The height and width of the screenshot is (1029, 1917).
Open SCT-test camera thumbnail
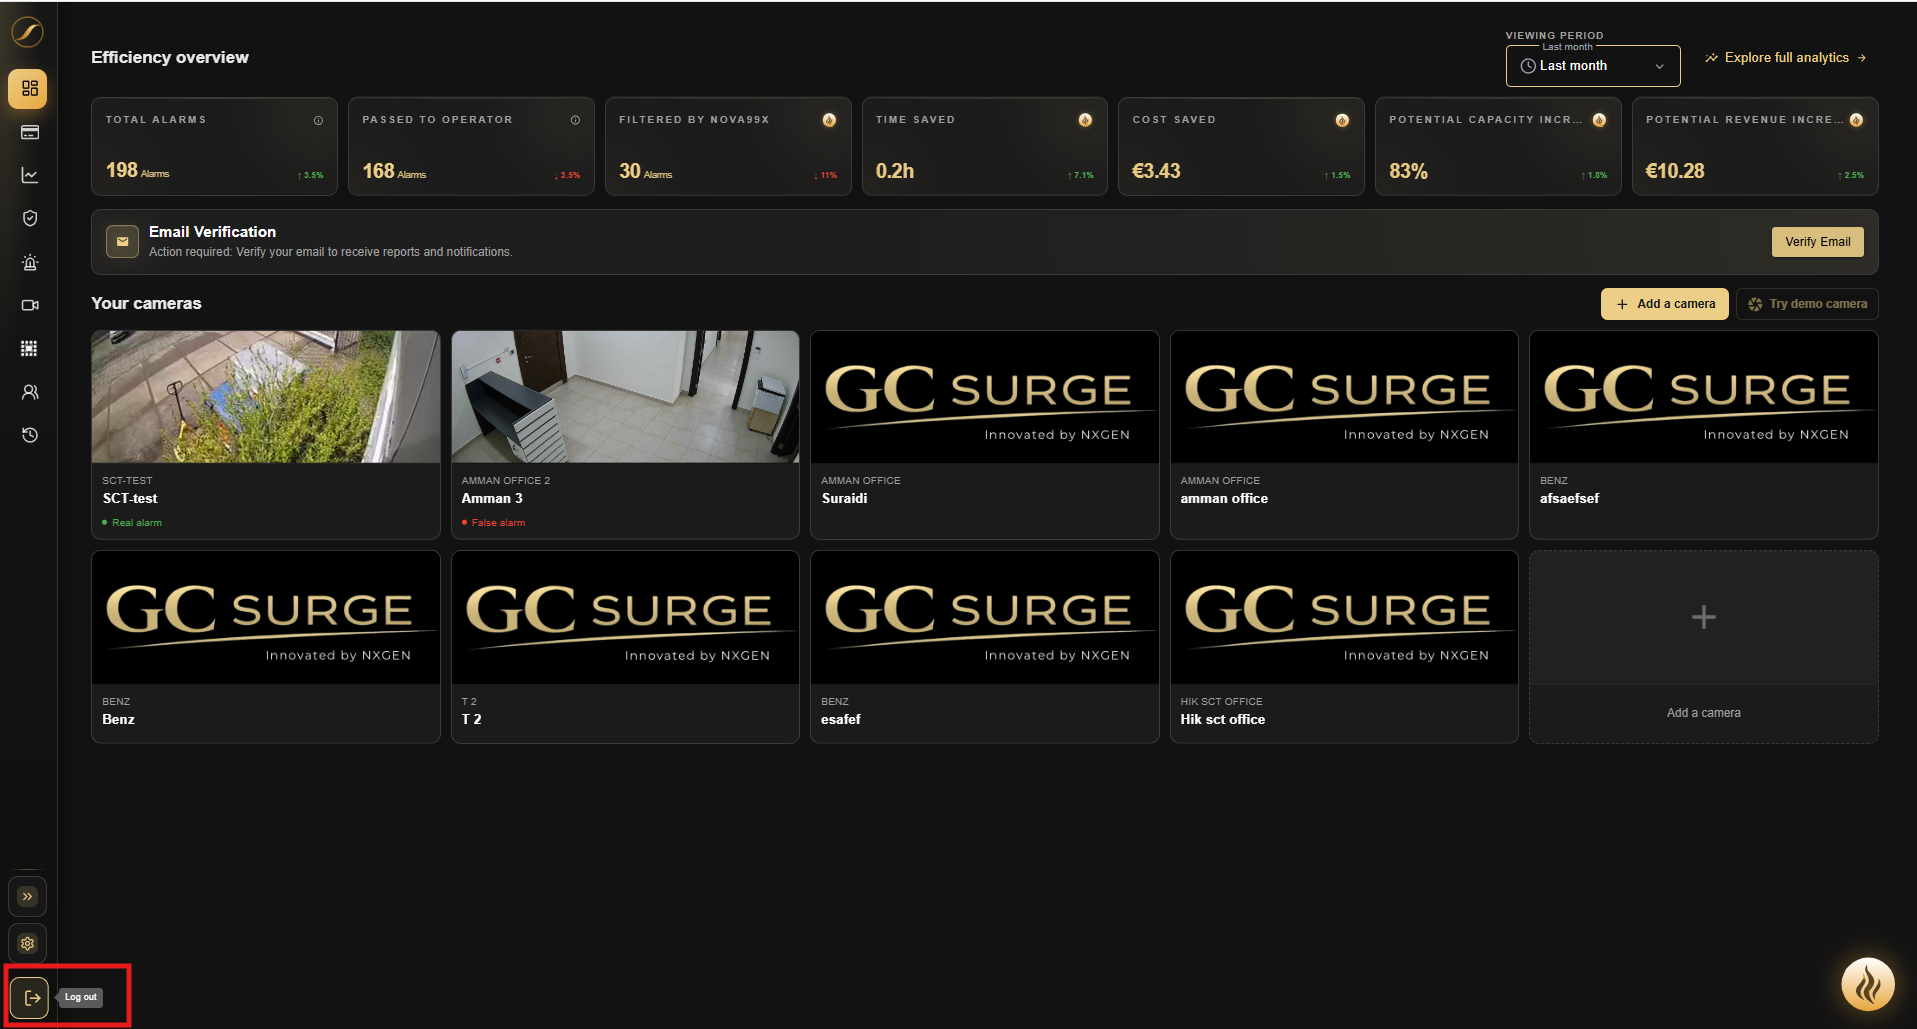[265, 397]
